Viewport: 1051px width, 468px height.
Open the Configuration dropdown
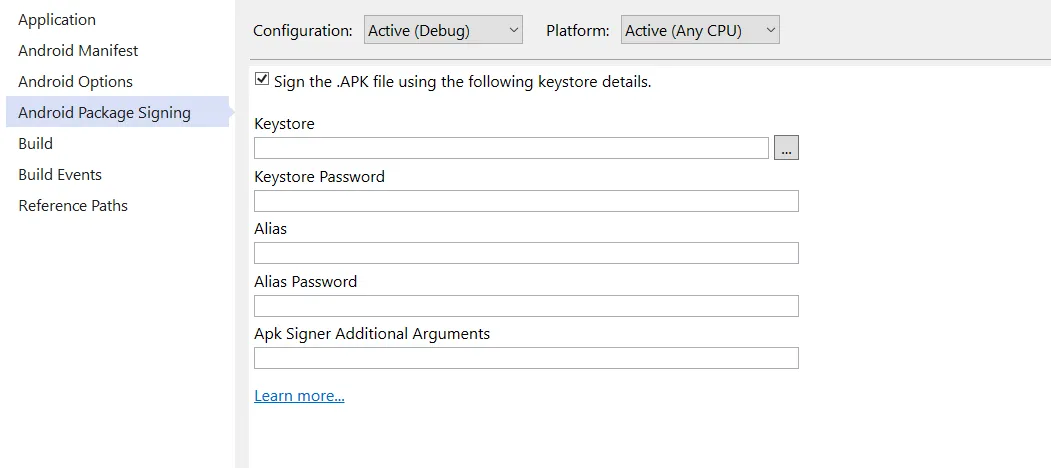pyautogui.click(x=443, y=30)
